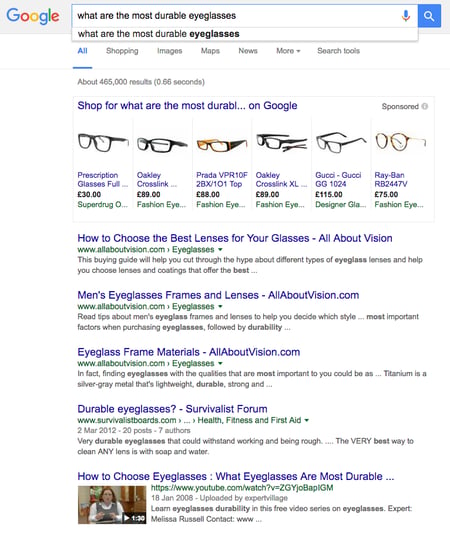450x534 pixels.
Task: Click 'About 465,000 results' stats text
Action: click(x=141, y=82)
